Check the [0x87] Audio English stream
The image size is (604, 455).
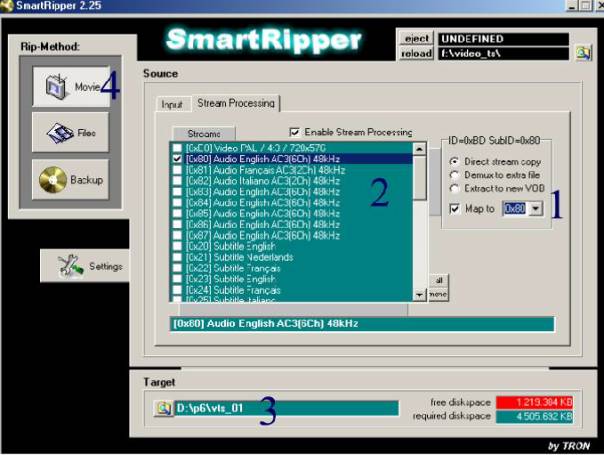click(x=177, y=235)
